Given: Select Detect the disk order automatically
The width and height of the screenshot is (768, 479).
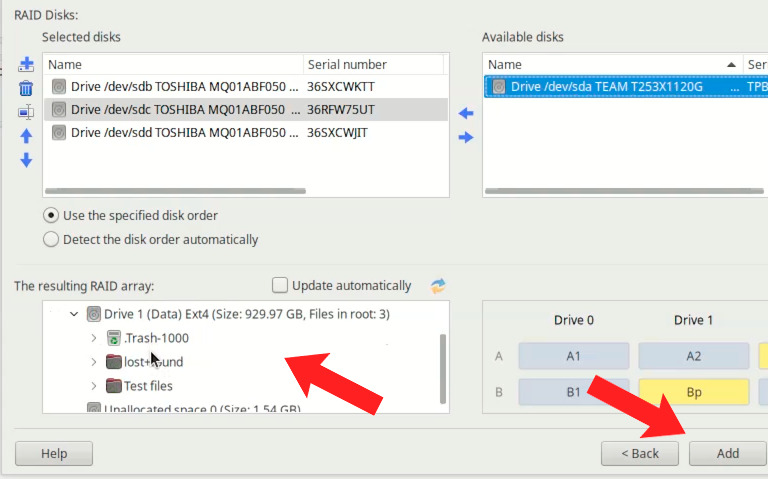Looking at the screenshot, I should click(51, 240).
